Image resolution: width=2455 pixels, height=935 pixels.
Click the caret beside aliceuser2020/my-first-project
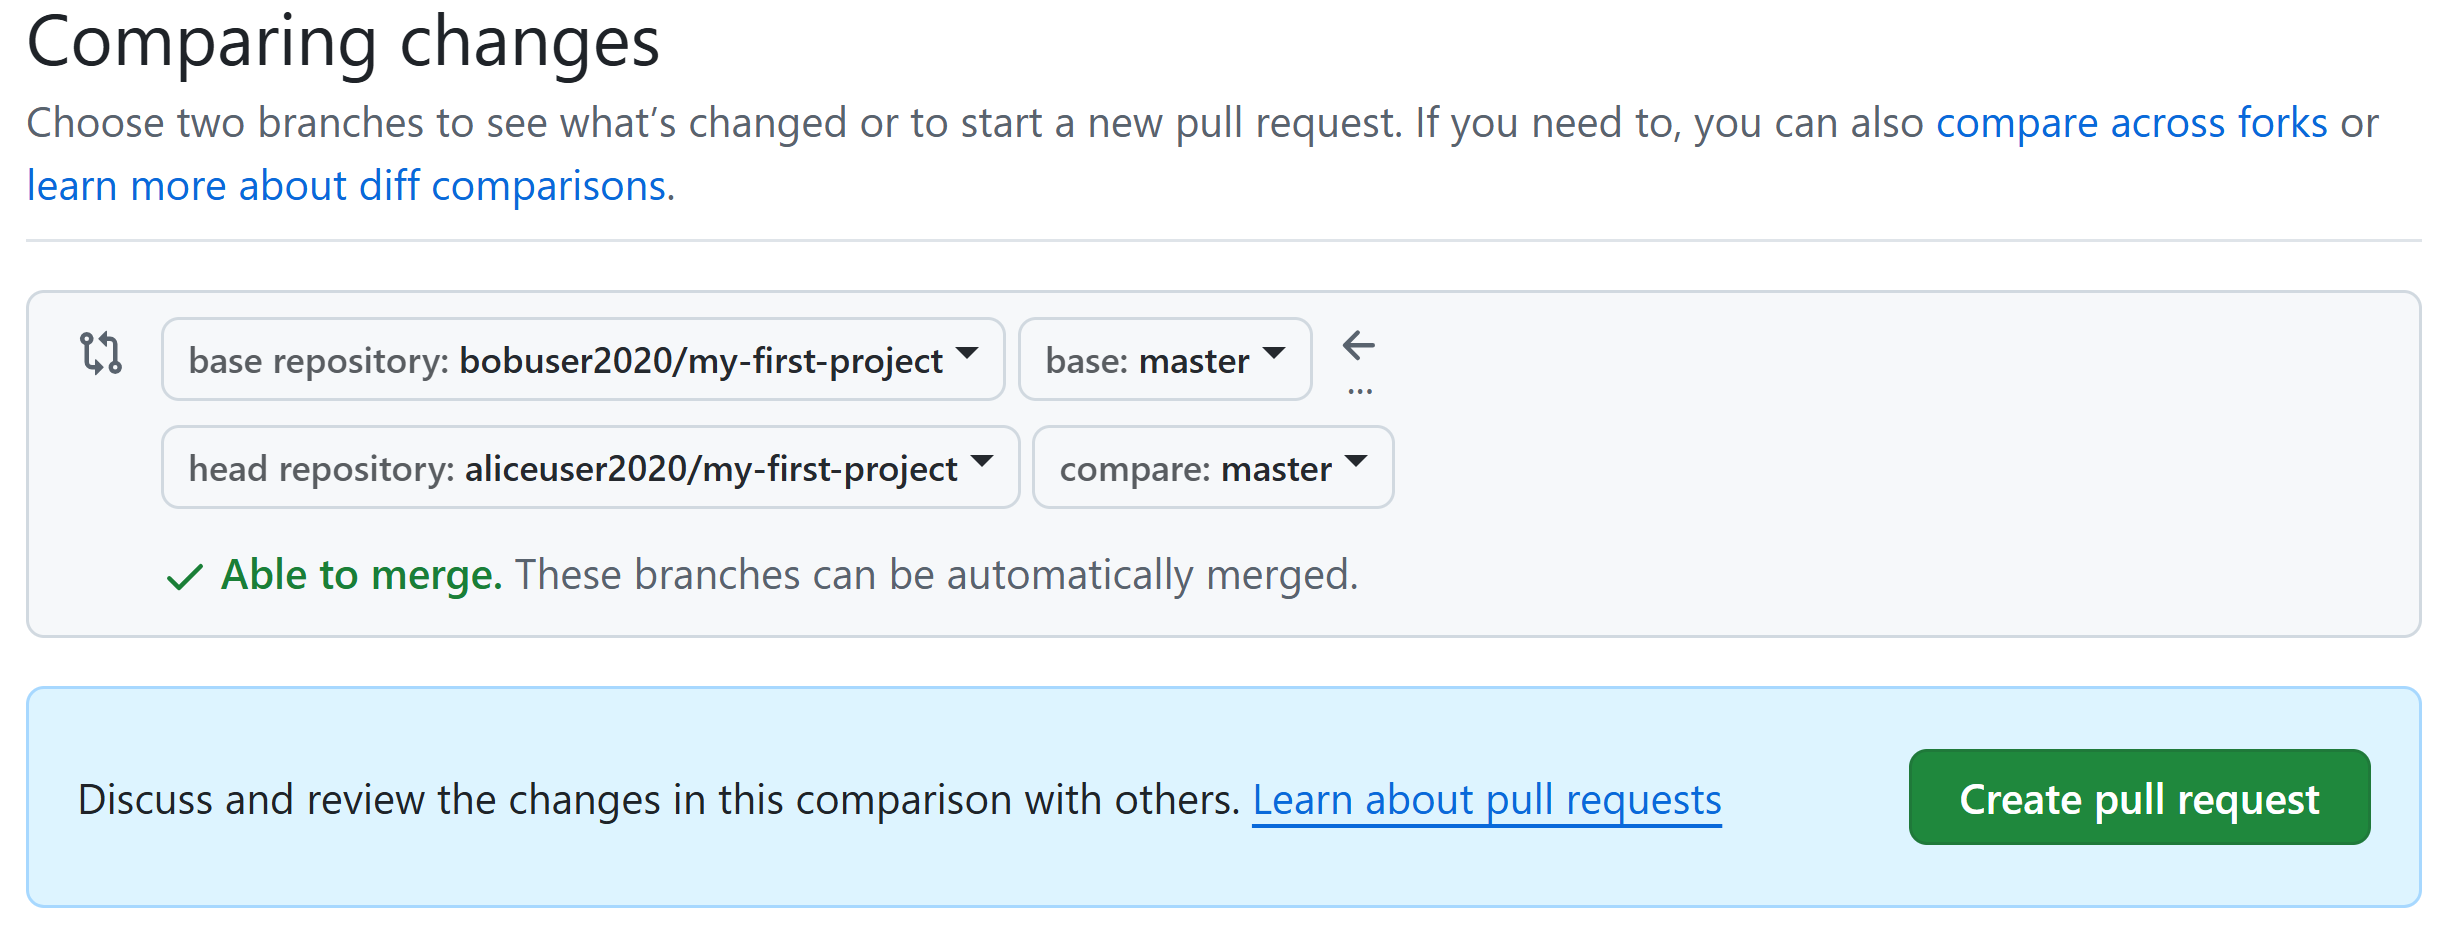click(982, 461)
